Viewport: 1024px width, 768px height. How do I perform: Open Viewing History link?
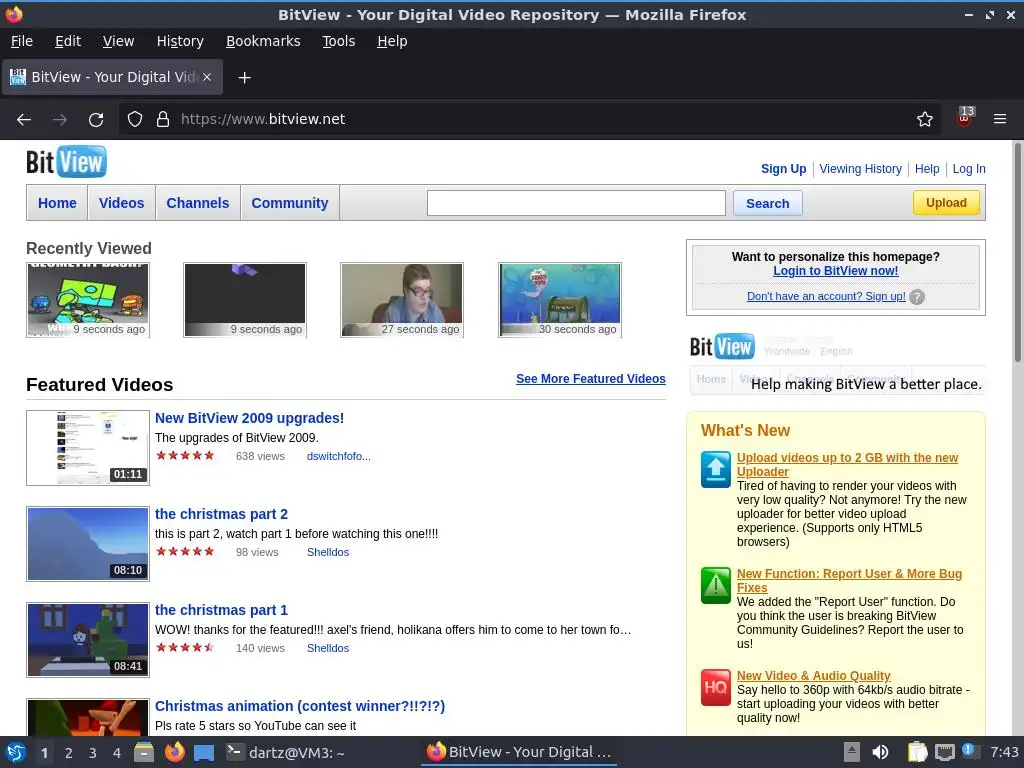coord(860,168)
